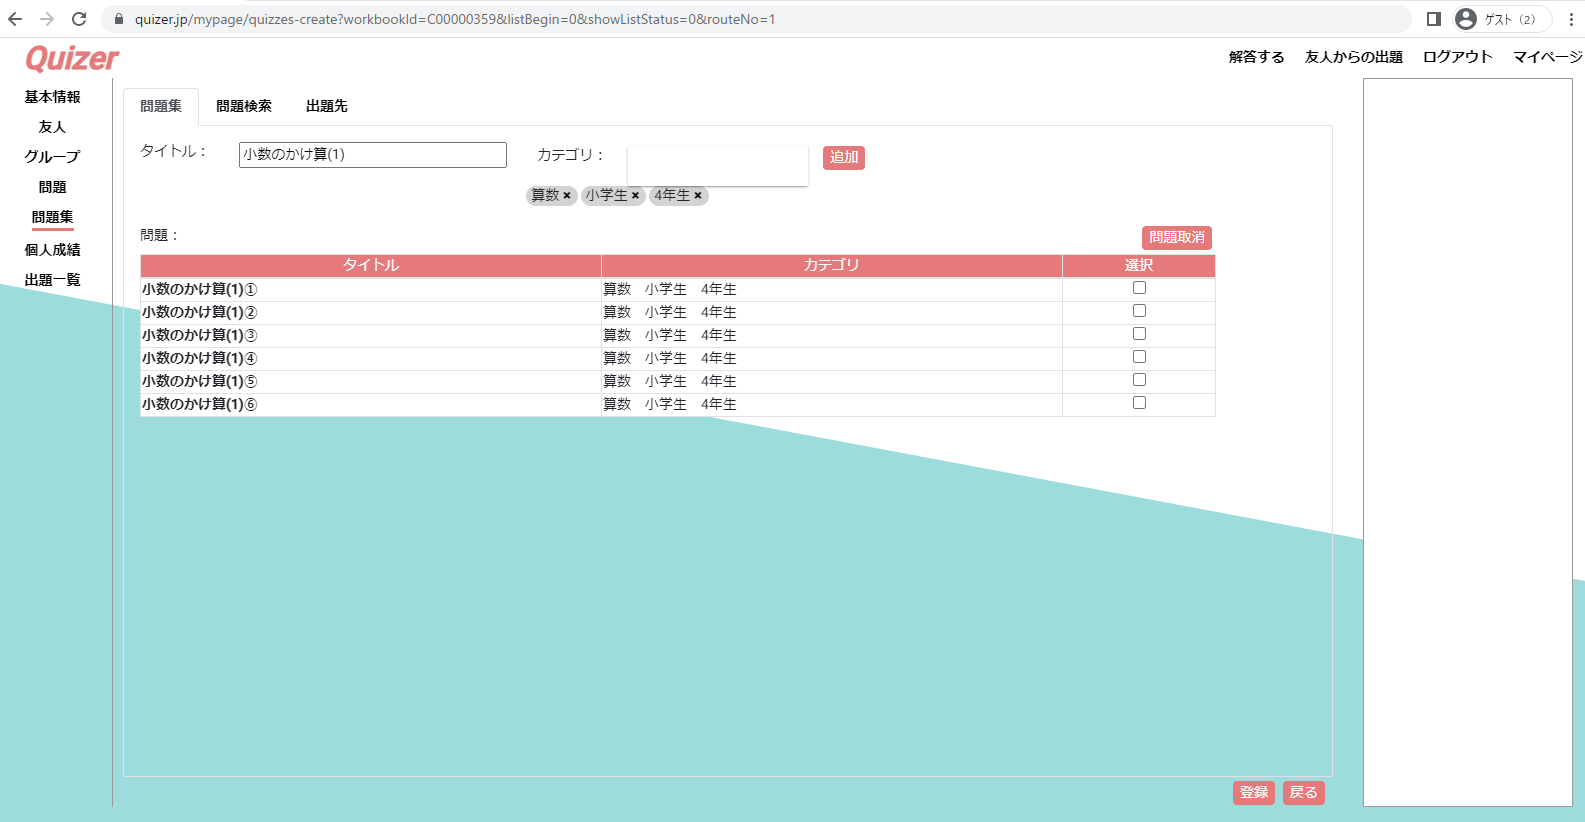Open the browser side panel icon

click(x=1433, y=19)
